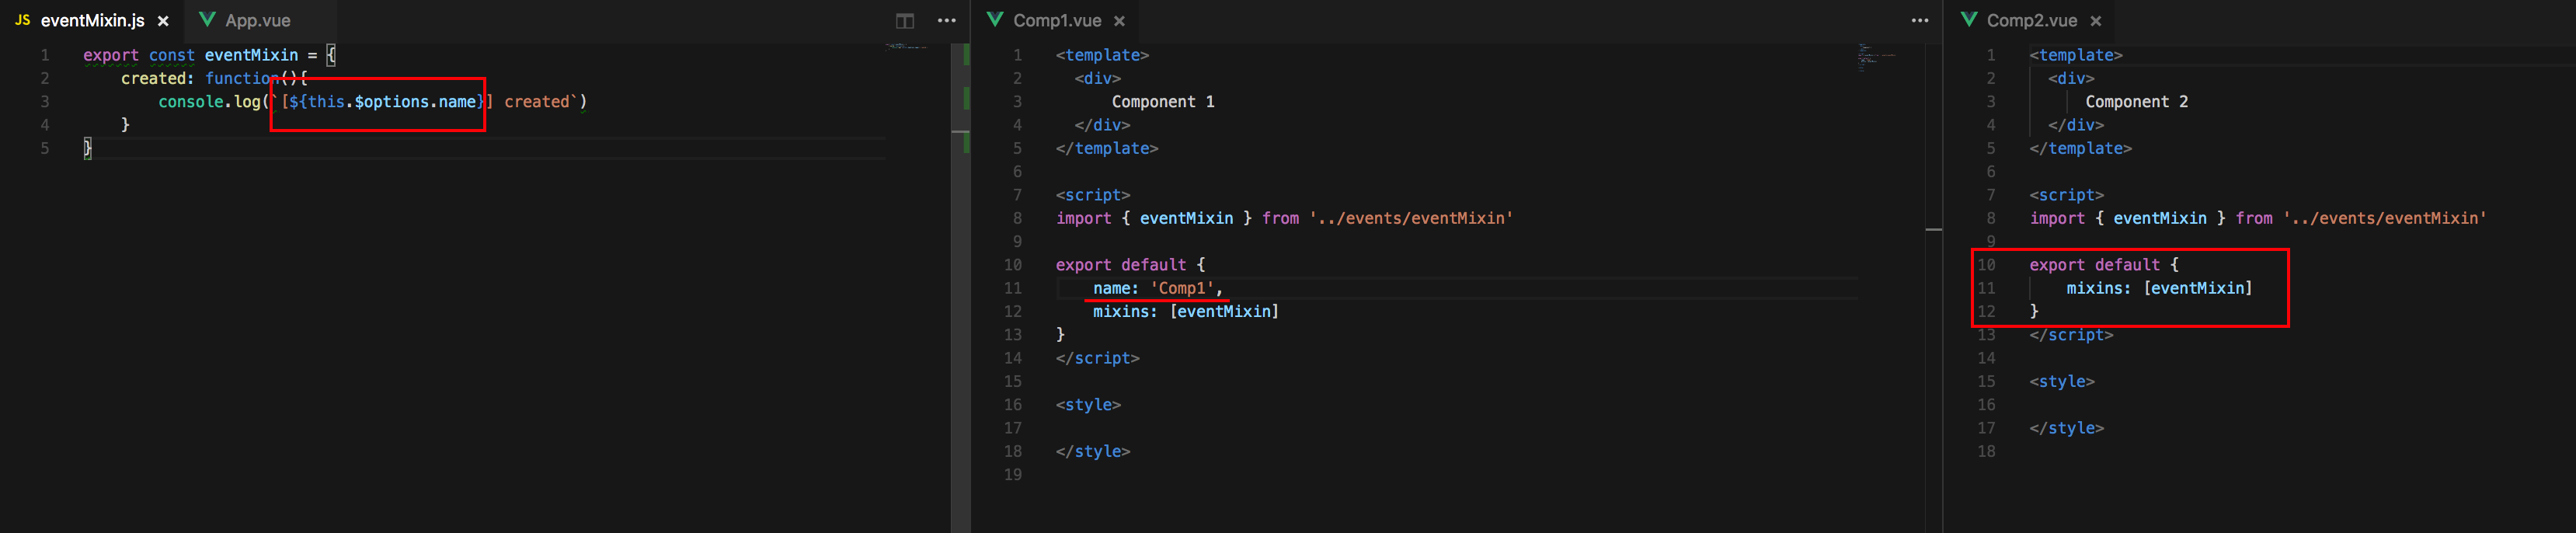Open more actions in eventMixin.js editor

click(947, 20)
